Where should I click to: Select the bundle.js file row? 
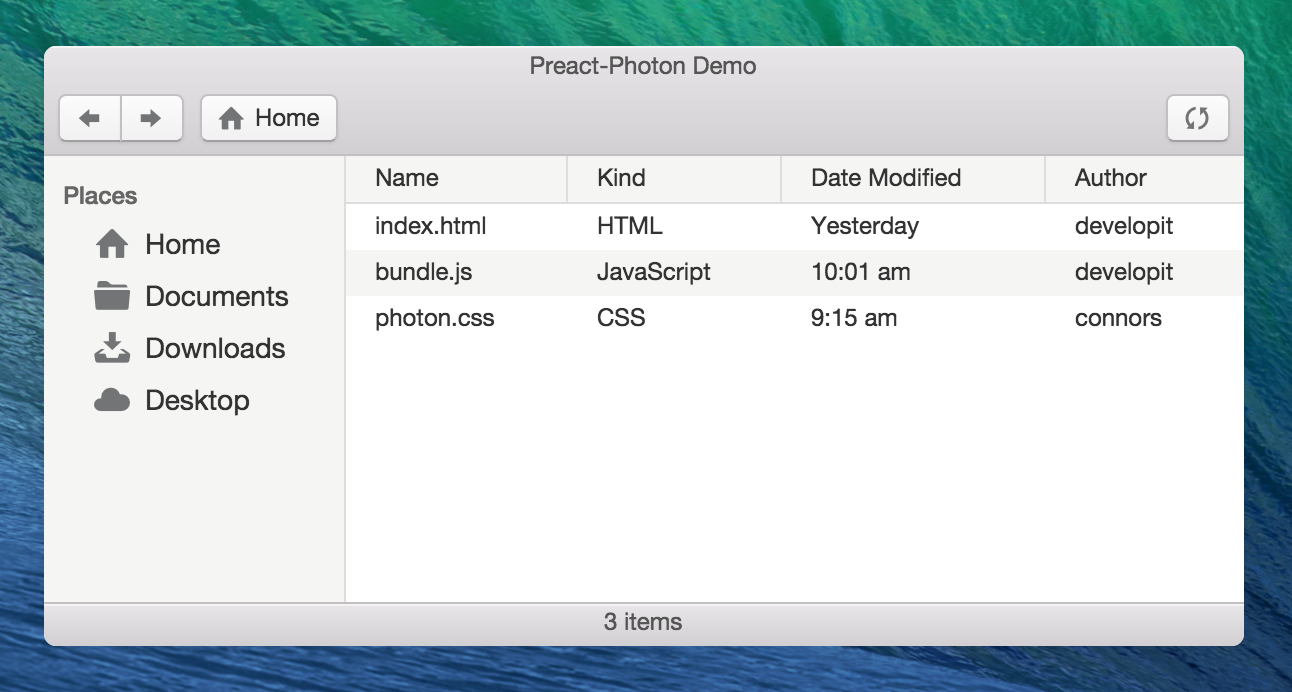tap(424, 273)
